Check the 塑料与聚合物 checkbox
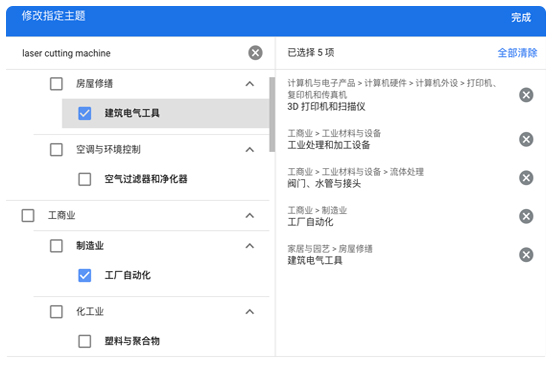Viewport: 552px width, 366px height. coord(84,341)
